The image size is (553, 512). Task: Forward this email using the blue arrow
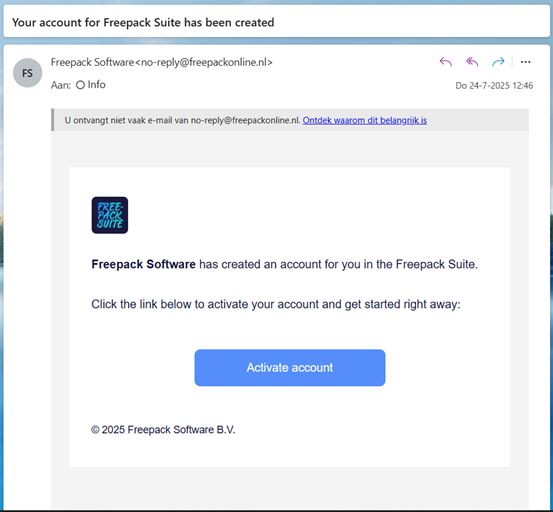coord(498,62)
